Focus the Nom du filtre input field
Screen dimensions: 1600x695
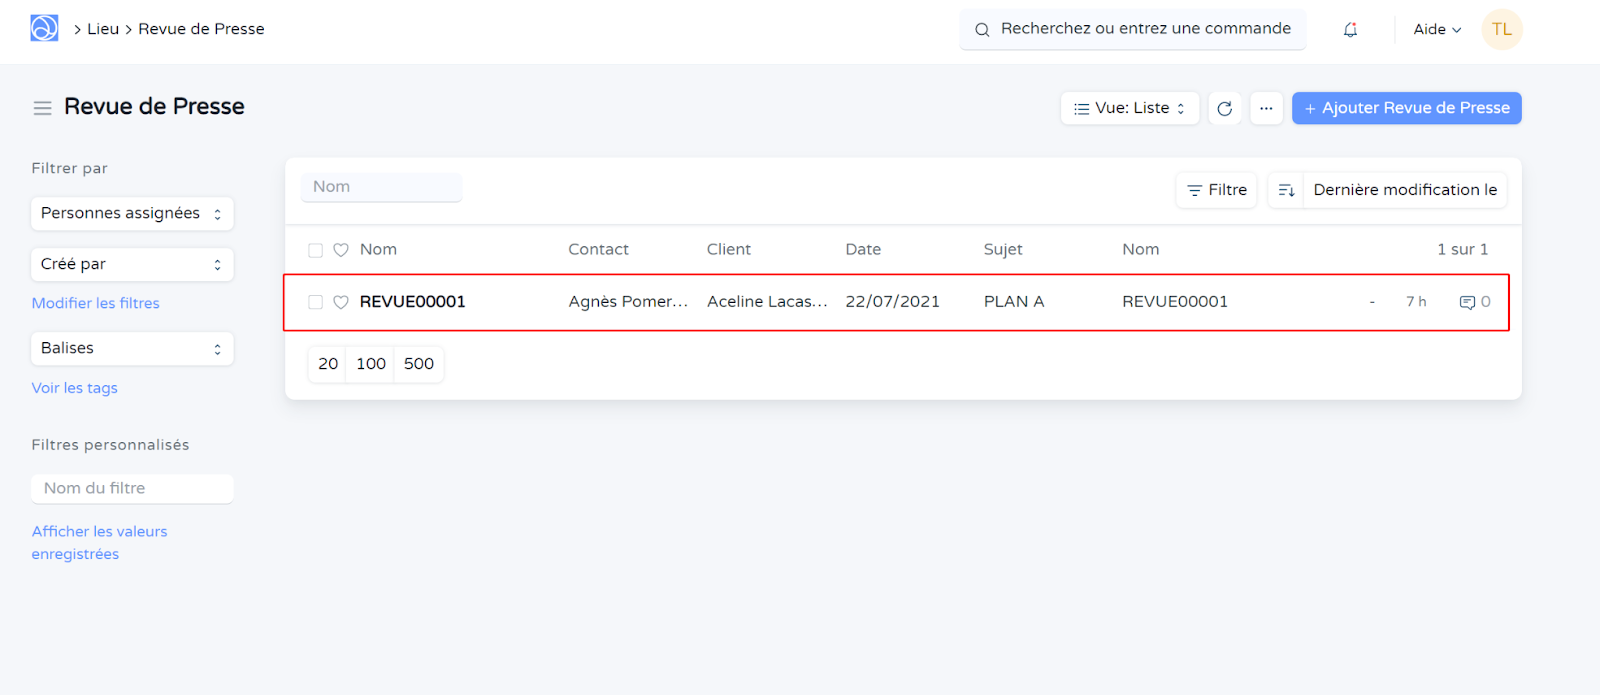(132, 488)
